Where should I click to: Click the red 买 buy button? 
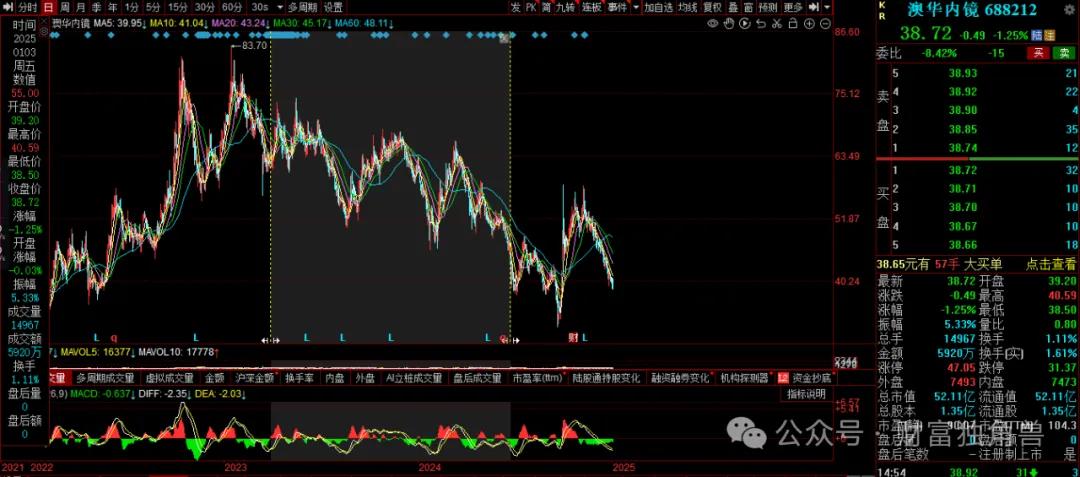(x=1036, y=53)
